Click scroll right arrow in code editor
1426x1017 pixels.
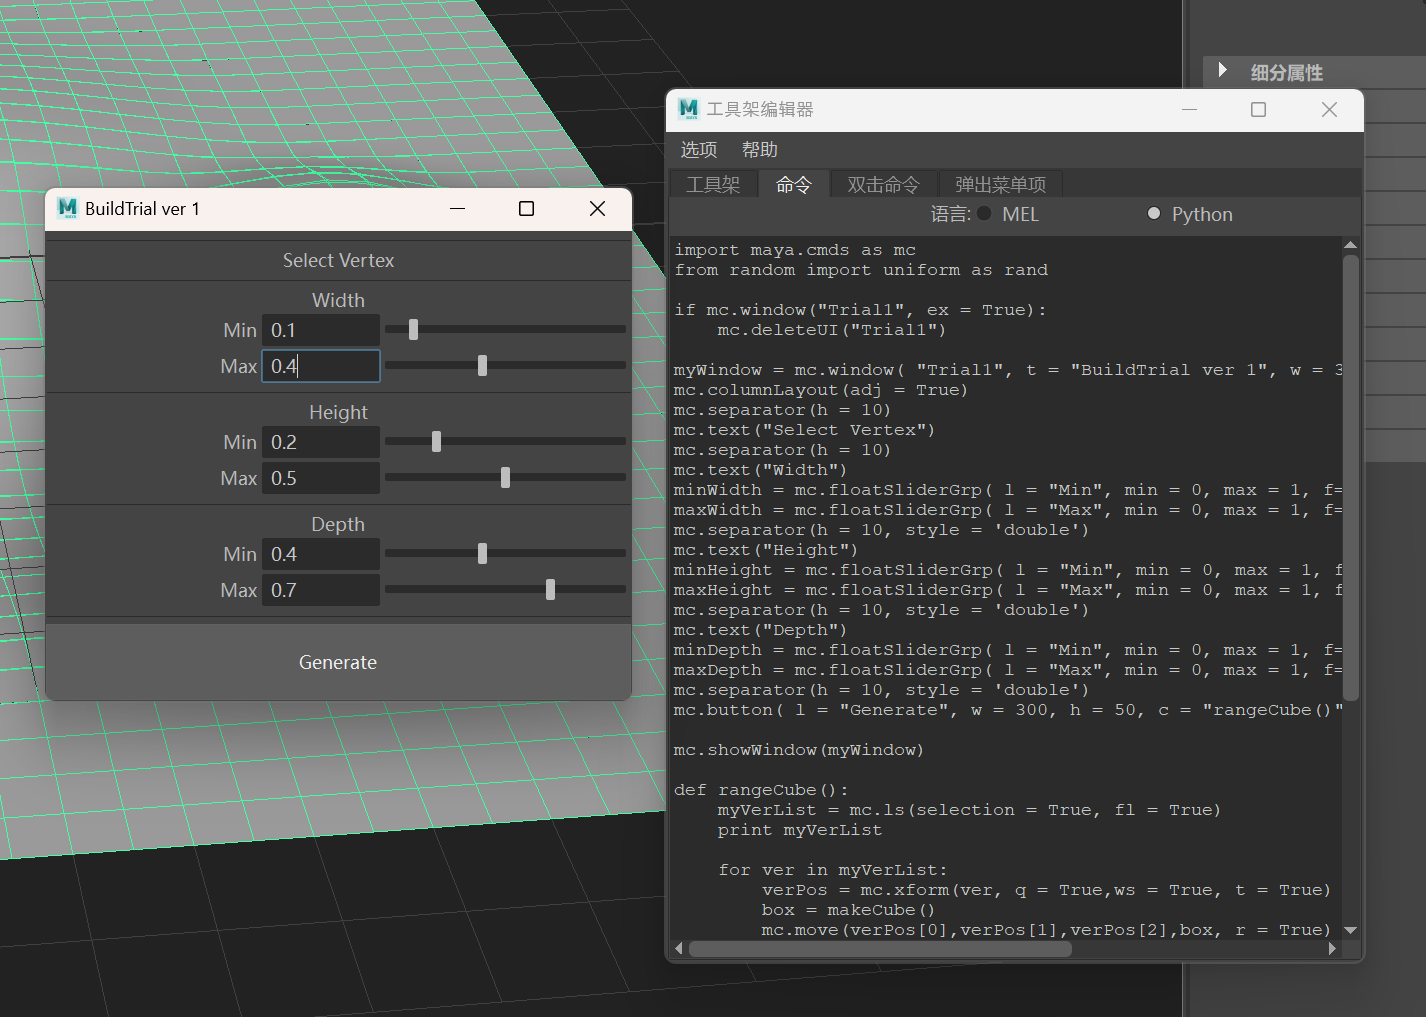coord(1332,948)
